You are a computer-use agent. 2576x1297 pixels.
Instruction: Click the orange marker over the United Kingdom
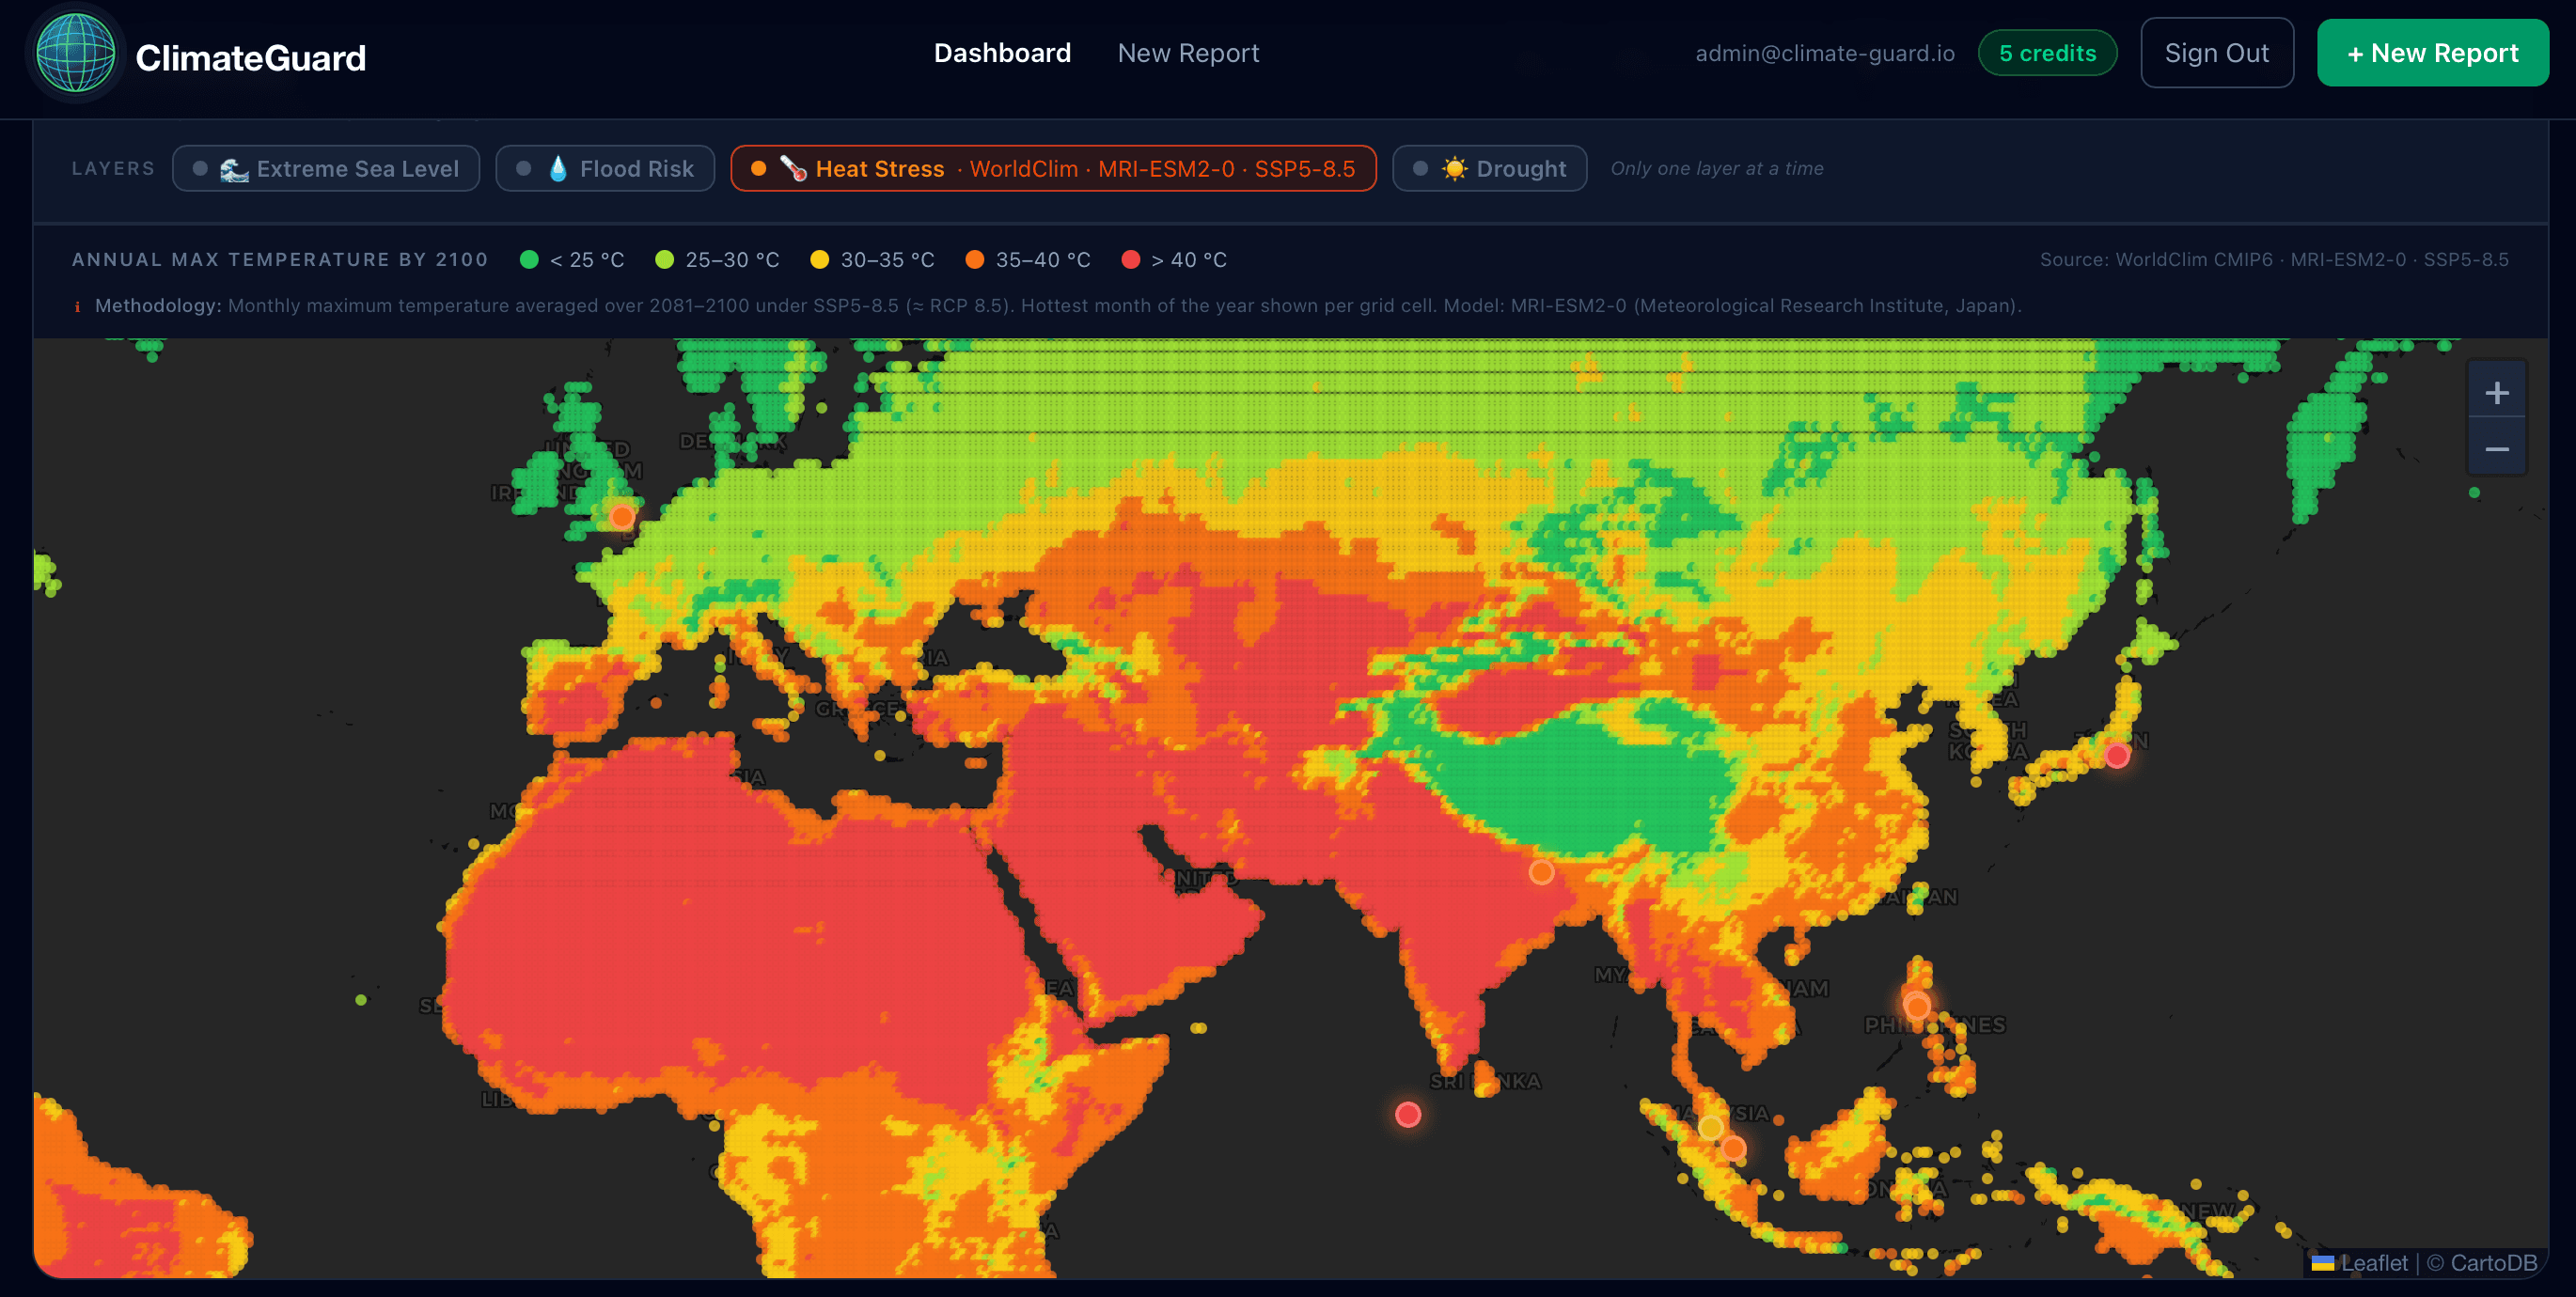tap(622, 517)
